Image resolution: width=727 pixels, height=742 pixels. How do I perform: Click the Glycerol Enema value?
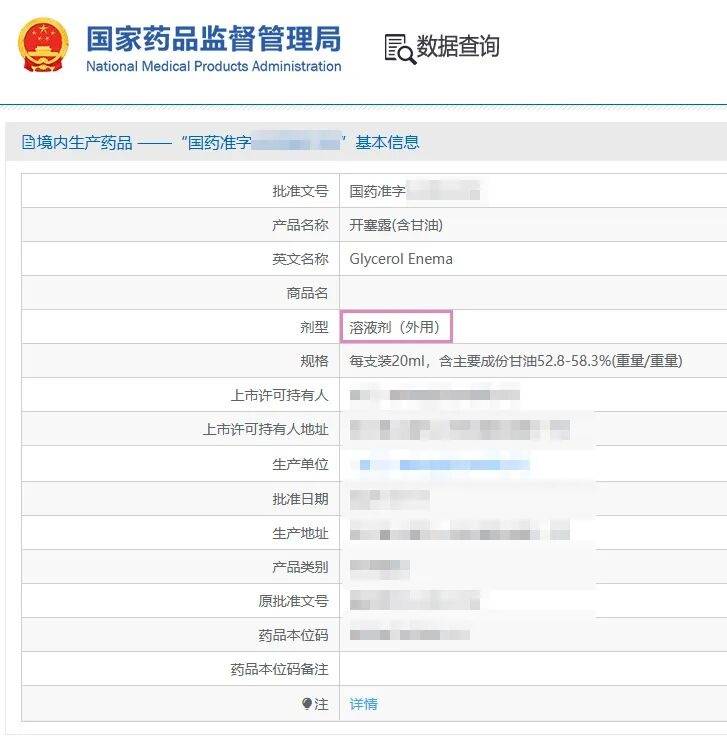pos(401,259)
